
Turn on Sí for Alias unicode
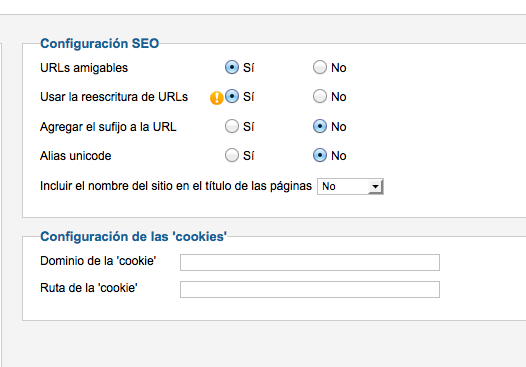point(232,155)
